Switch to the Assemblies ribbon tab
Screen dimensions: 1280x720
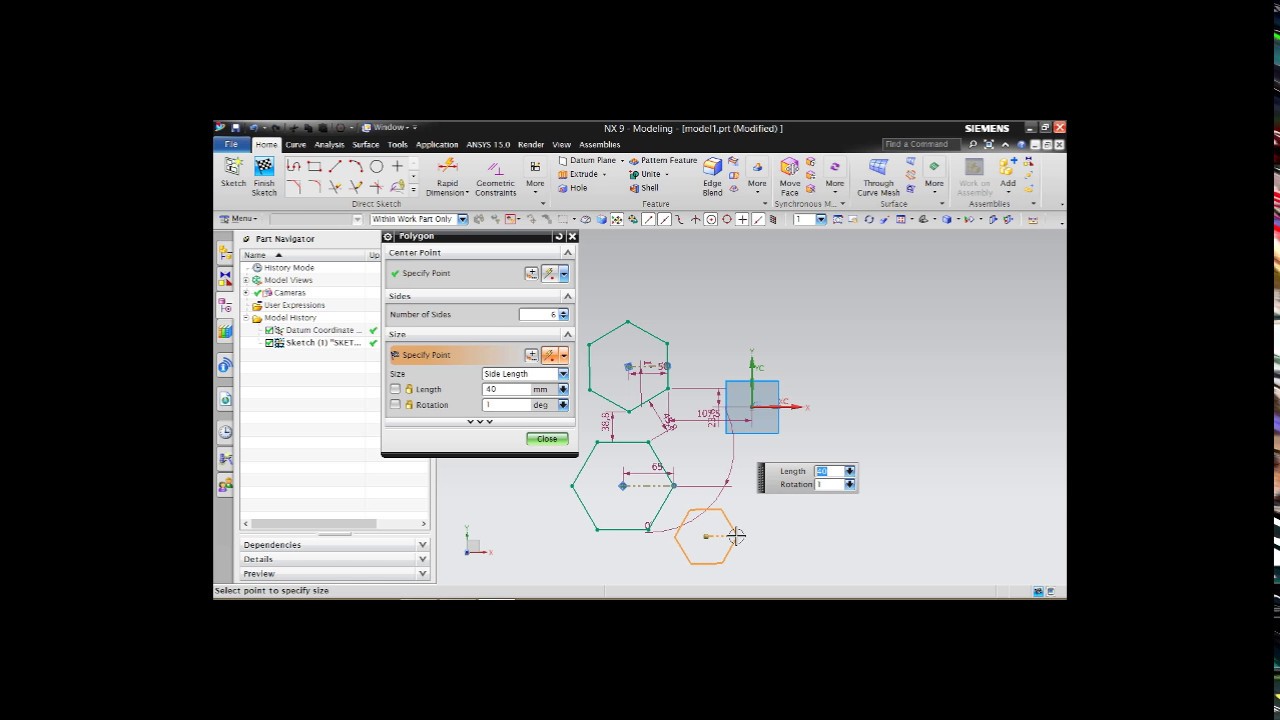(600, 145)
